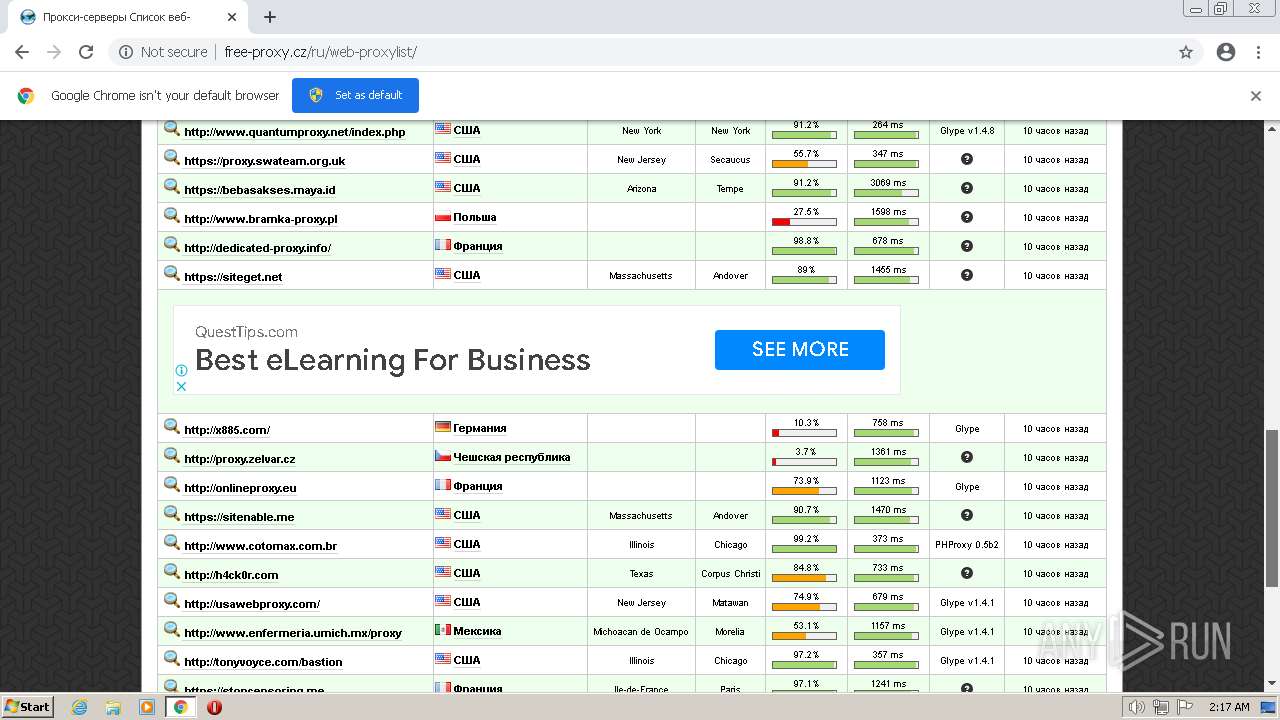Image resolution: width=1280 pixels, height=720 pixels.
Task: Click the 99.2% uptime bar for cotomax
Action: pos(805,548)
